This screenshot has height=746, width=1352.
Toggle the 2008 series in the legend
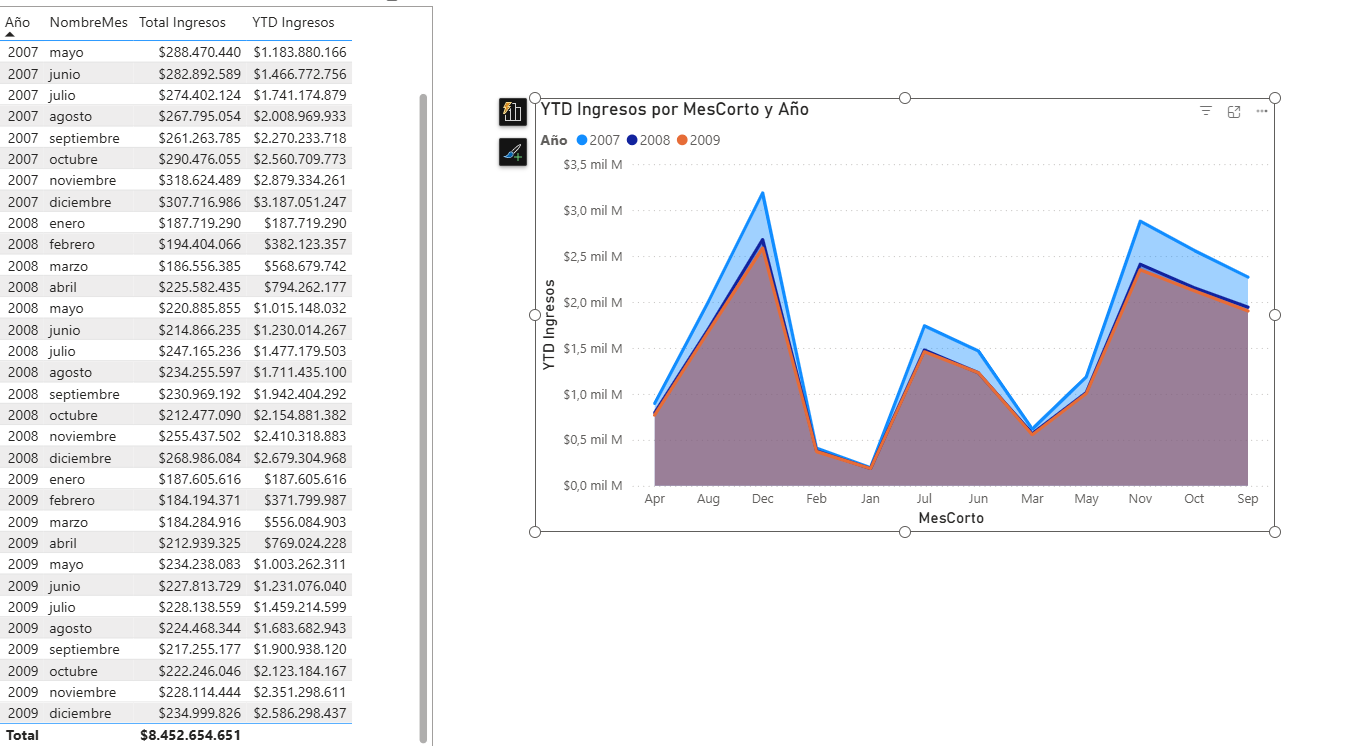[x=648, y=140]
